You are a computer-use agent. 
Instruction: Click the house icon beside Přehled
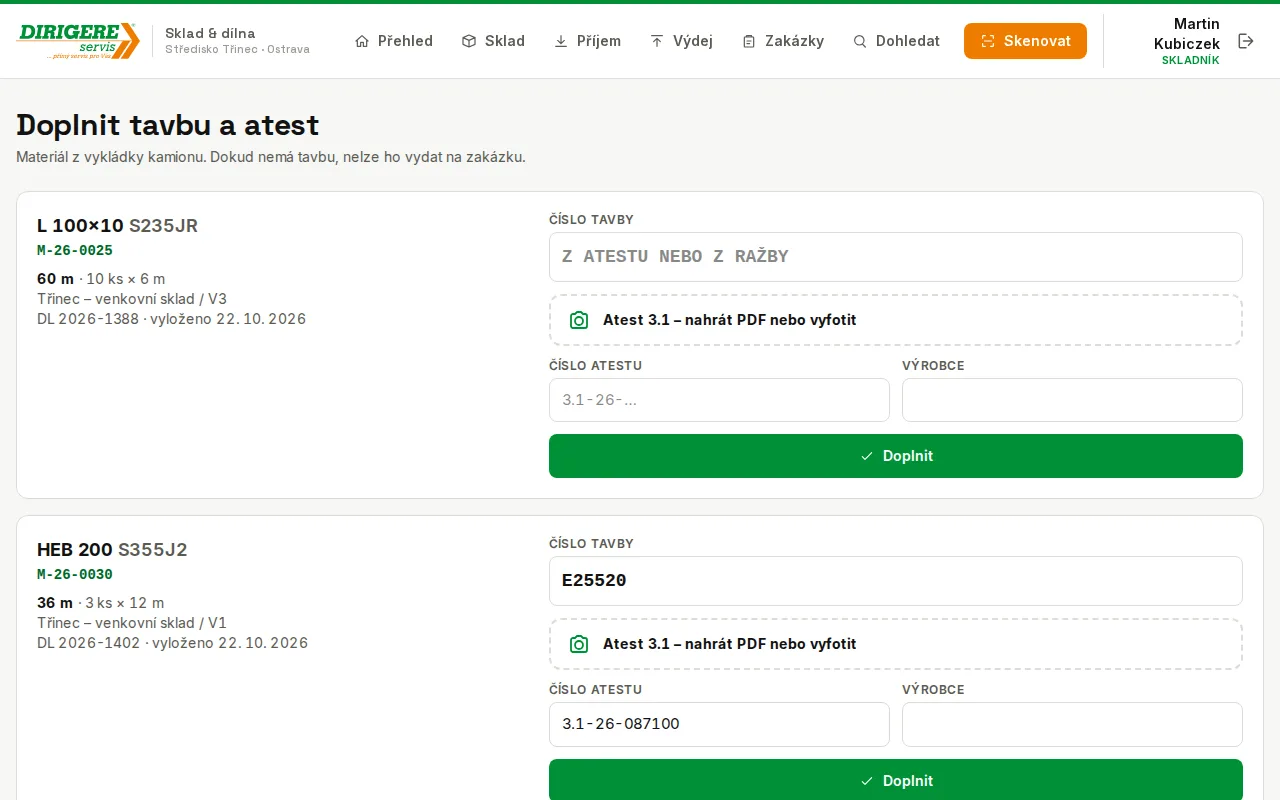coord(362,41)
